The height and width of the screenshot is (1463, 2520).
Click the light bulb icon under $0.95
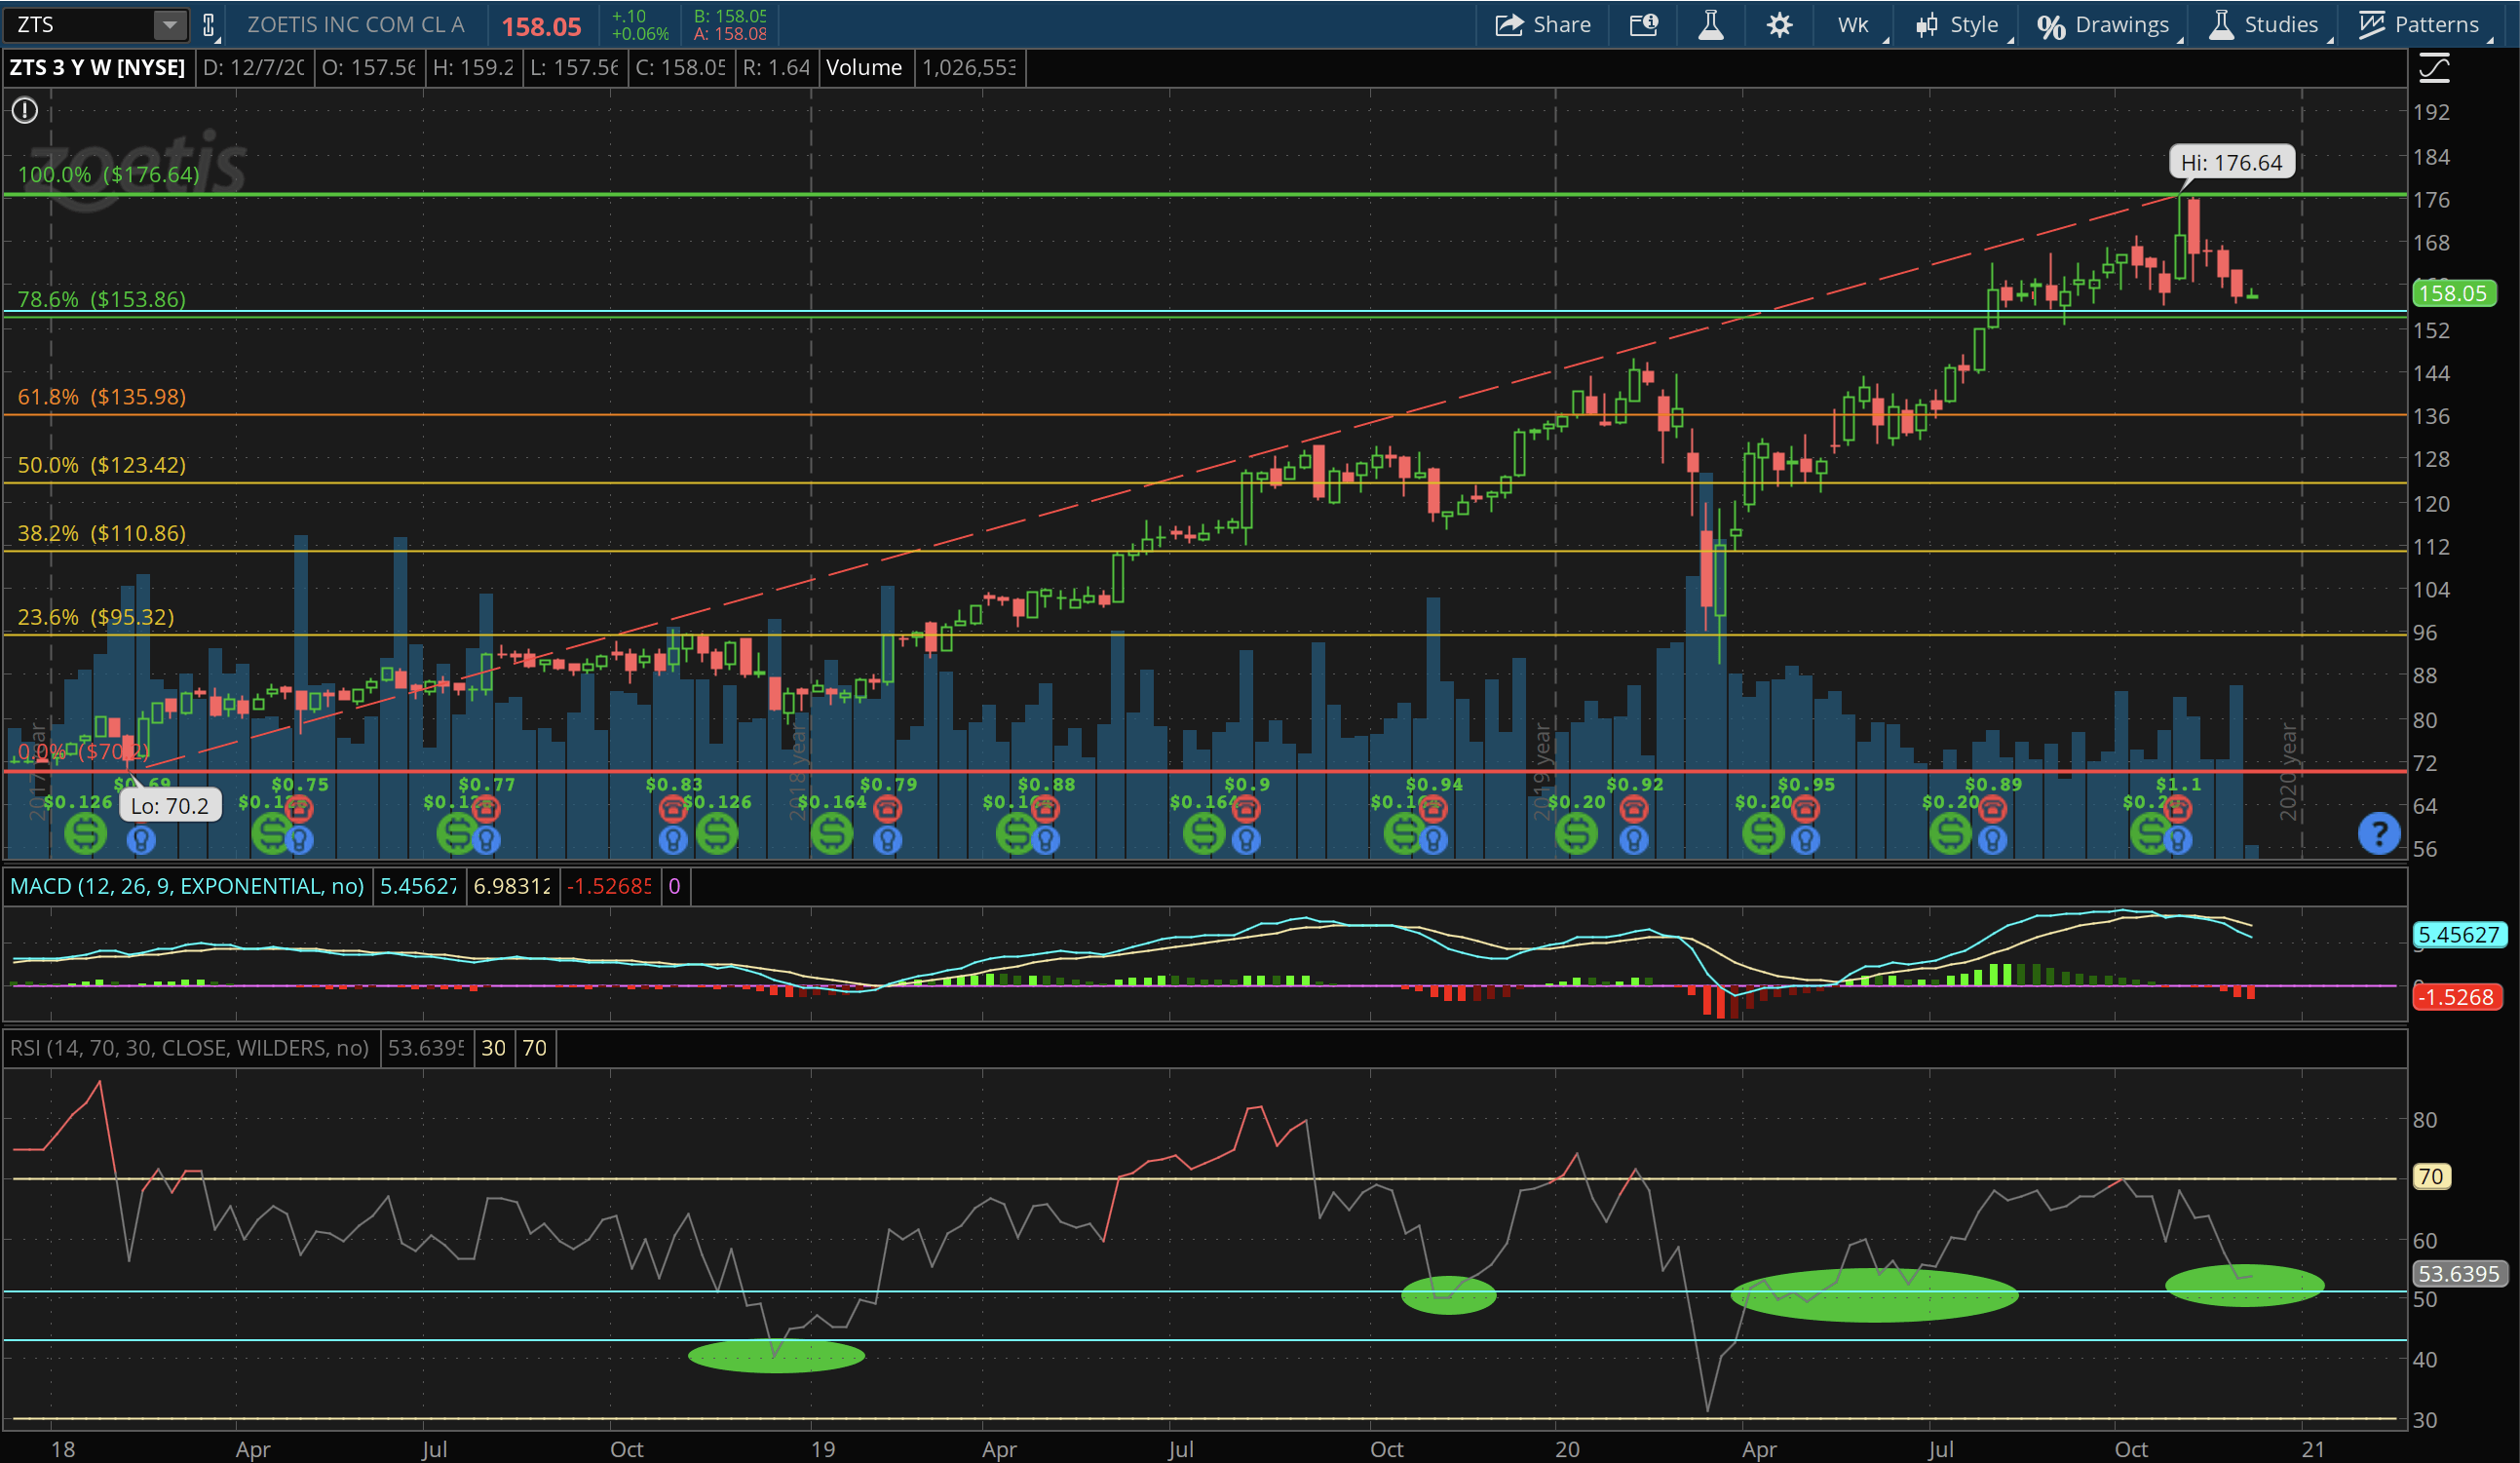[x=1805, y=839]
